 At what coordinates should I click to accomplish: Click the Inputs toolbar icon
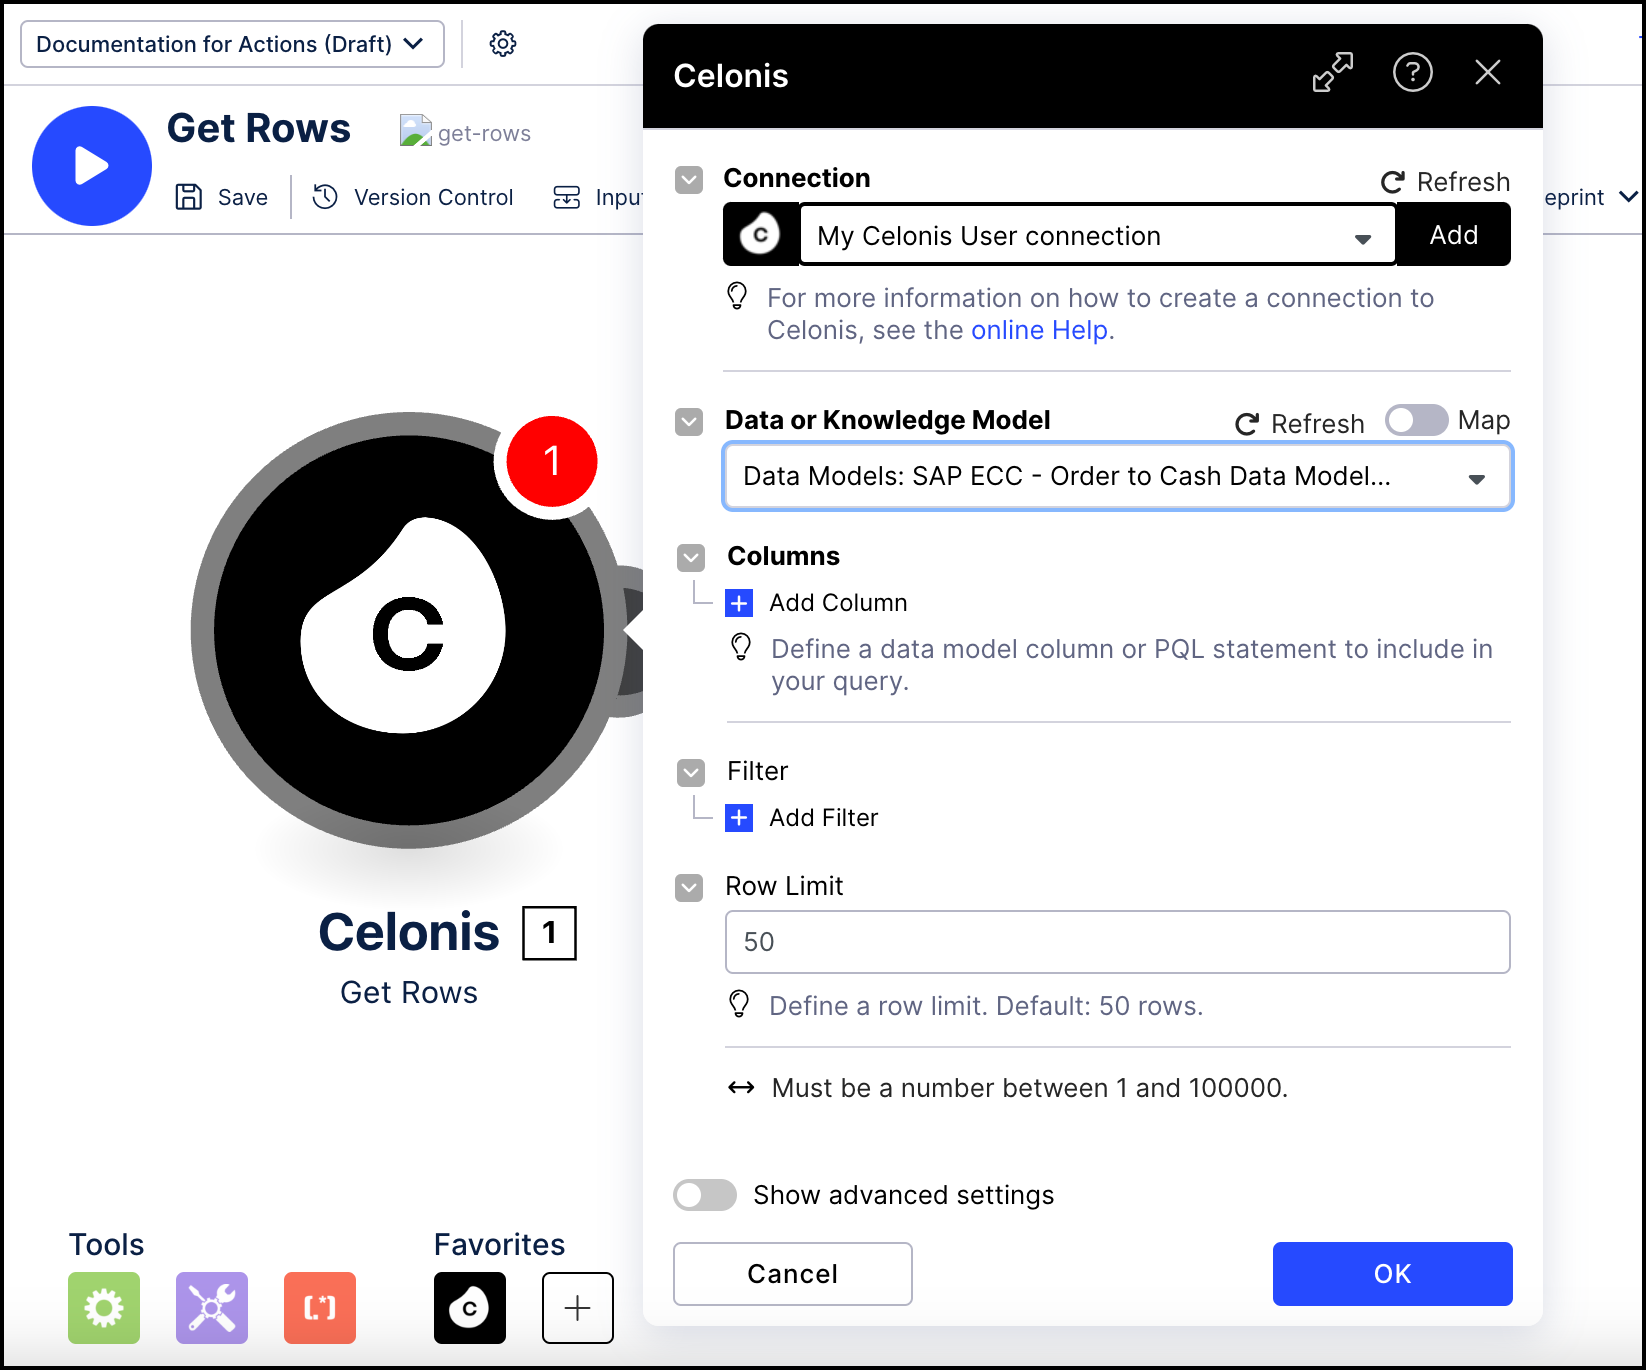click(x=567, y=197)
